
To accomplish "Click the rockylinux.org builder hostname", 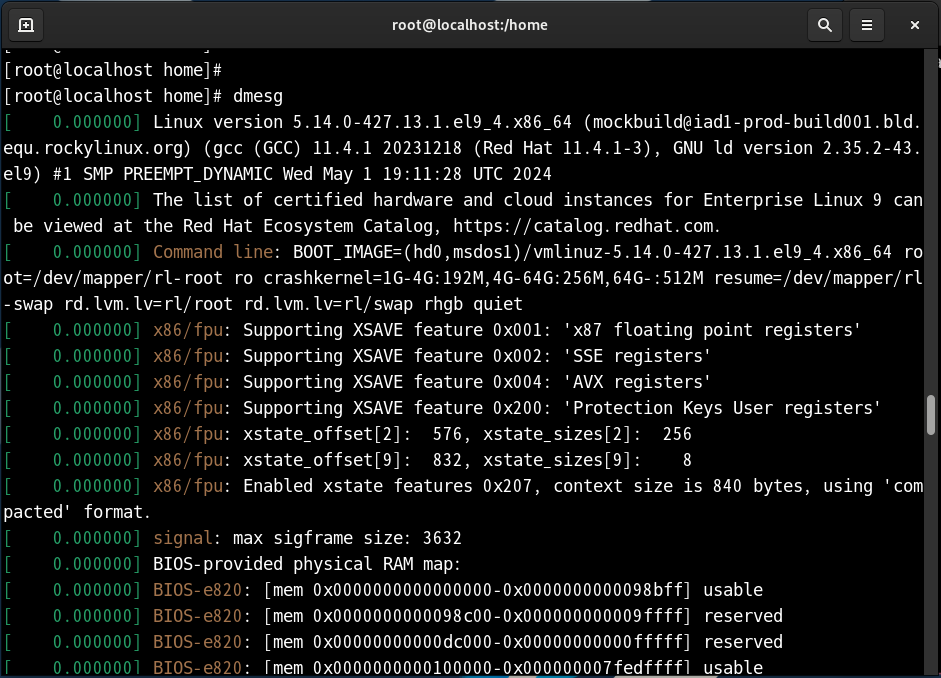I will pyautogui.click(x=463, y=135).
